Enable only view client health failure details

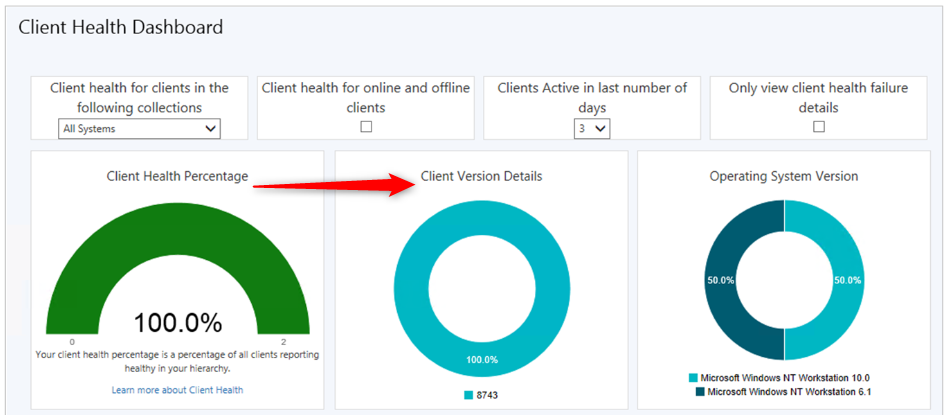click(x=818, y=127)
